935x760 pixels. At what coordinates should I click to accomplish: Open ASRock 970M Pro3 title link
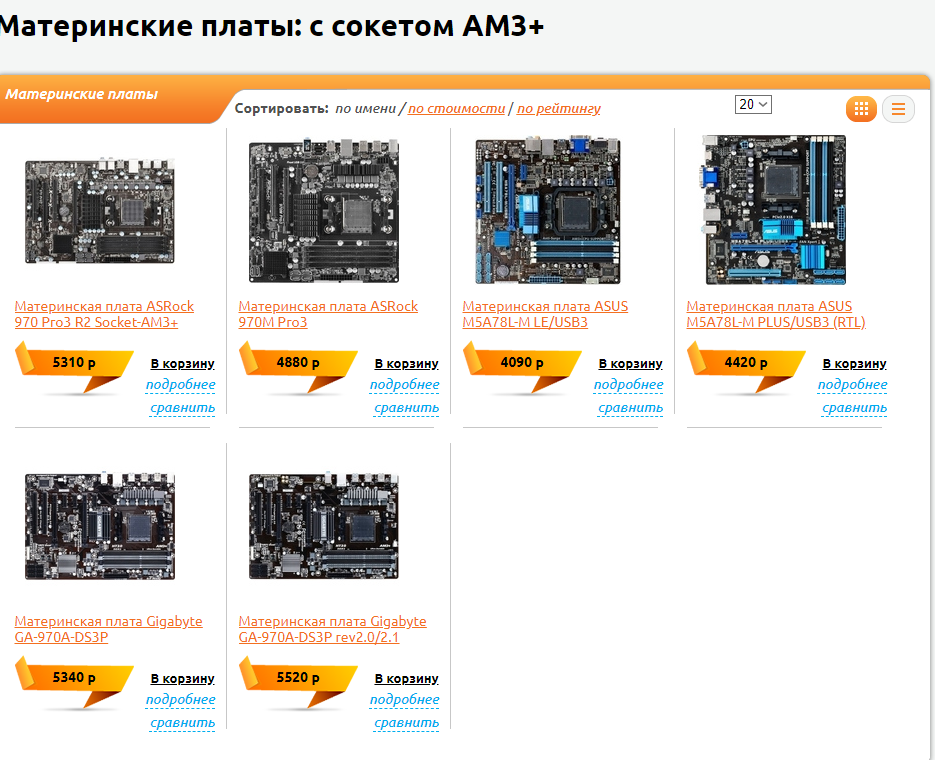pyautogui.click(x=328, y=314)
